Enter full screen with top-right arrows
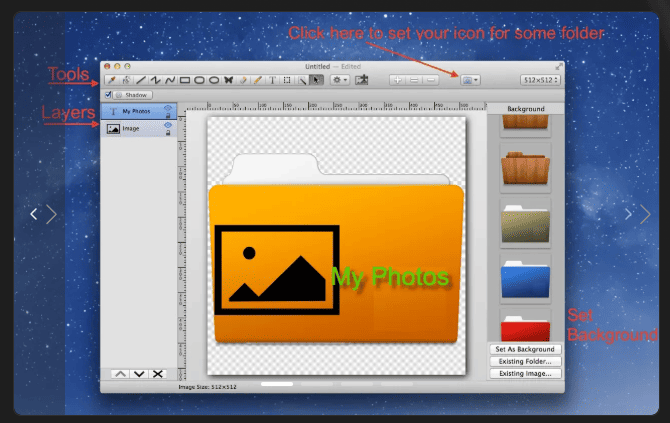This screenshot has height=423, width=670. [559, 66]
